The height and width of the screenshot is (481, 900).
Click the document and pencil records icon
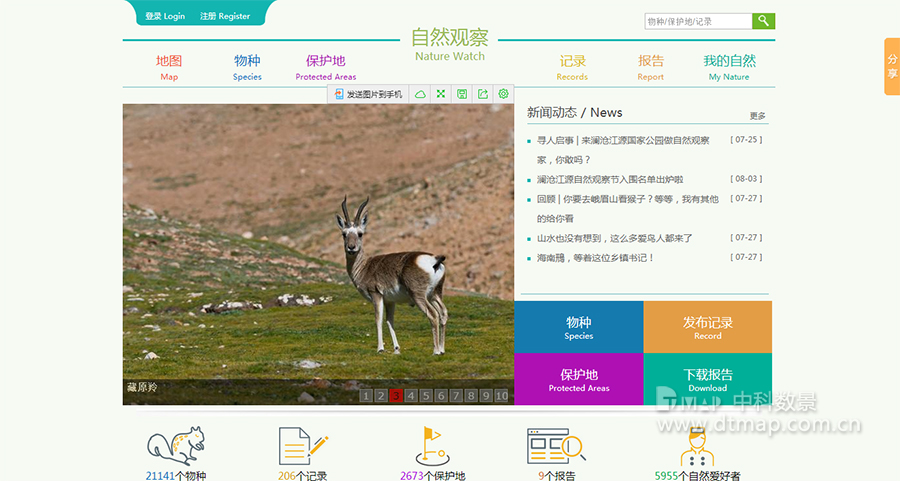pos(302,445)
